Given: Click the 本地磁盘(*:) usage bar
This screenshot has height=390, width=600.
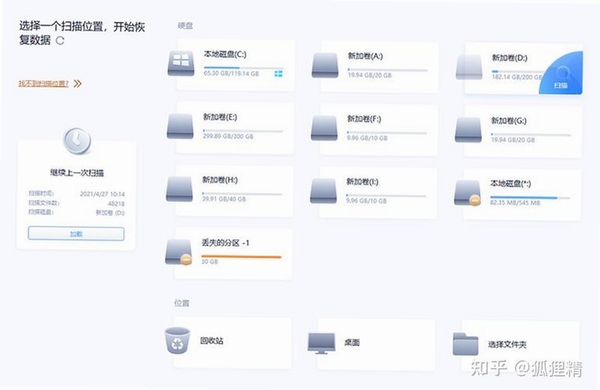Looking at the screenshot, I should click(530, 198).
